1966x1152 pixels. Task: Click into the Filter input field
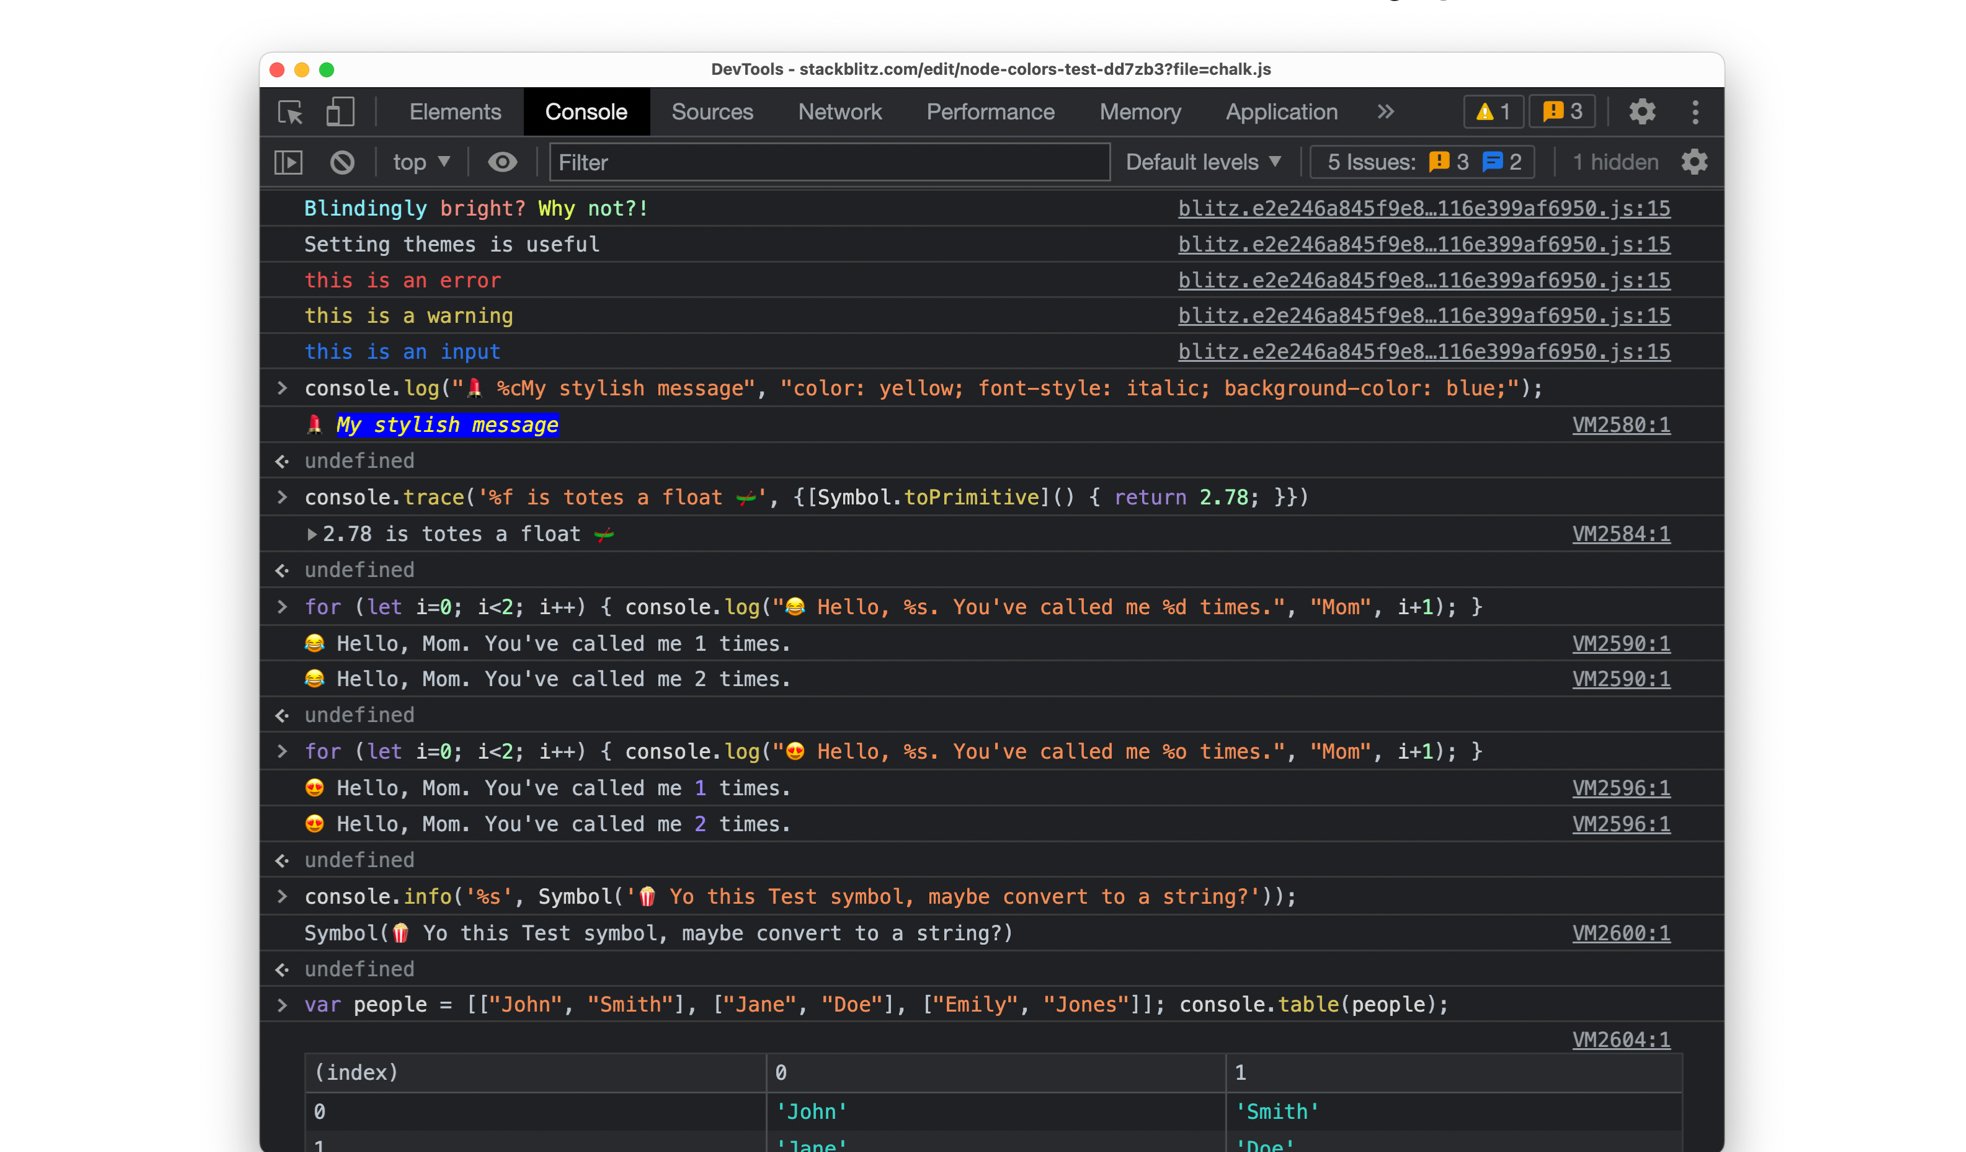pyautogui.click(x=828, y=162)
